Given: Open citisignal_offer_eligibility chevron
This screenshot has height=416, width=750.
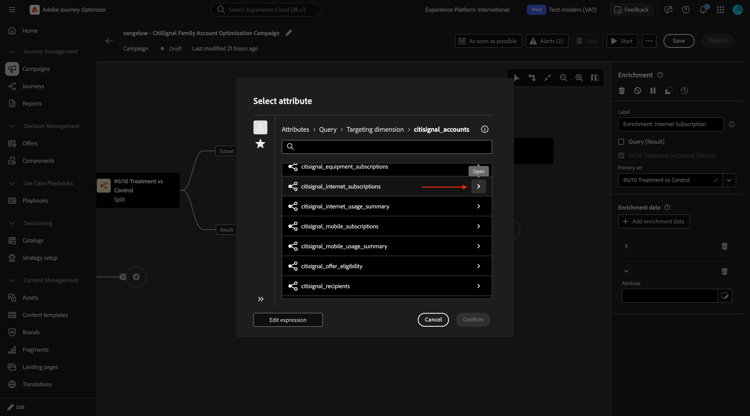Looking at the screenshot, I should pyautogui.click(x=478, y=266).
